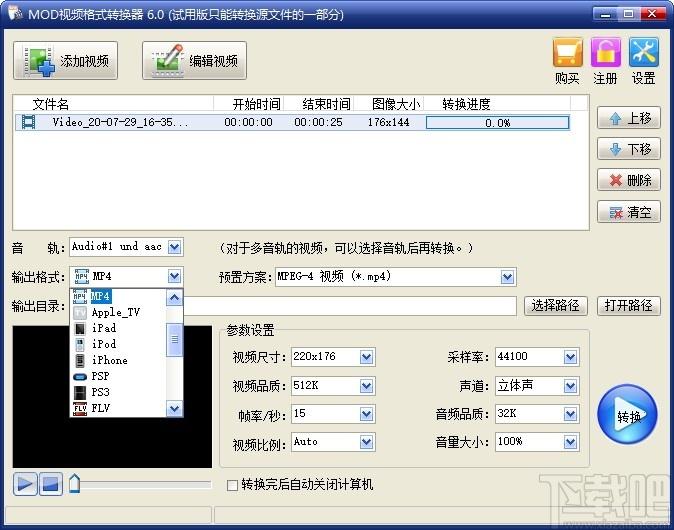Screen dimensions: 674x530
Task: Open the Edit Video (编辑视频) tool
Action: coord(195,61)
